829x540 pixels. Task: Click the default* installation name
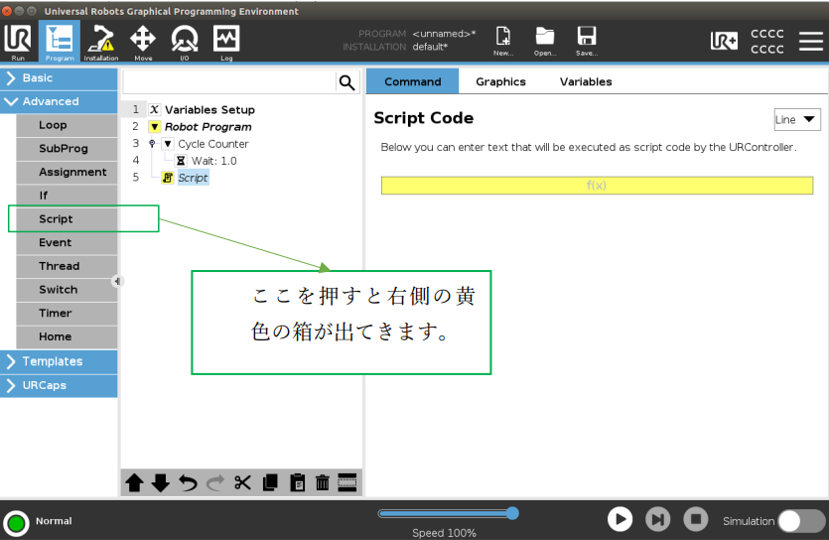tap(430, 47)
